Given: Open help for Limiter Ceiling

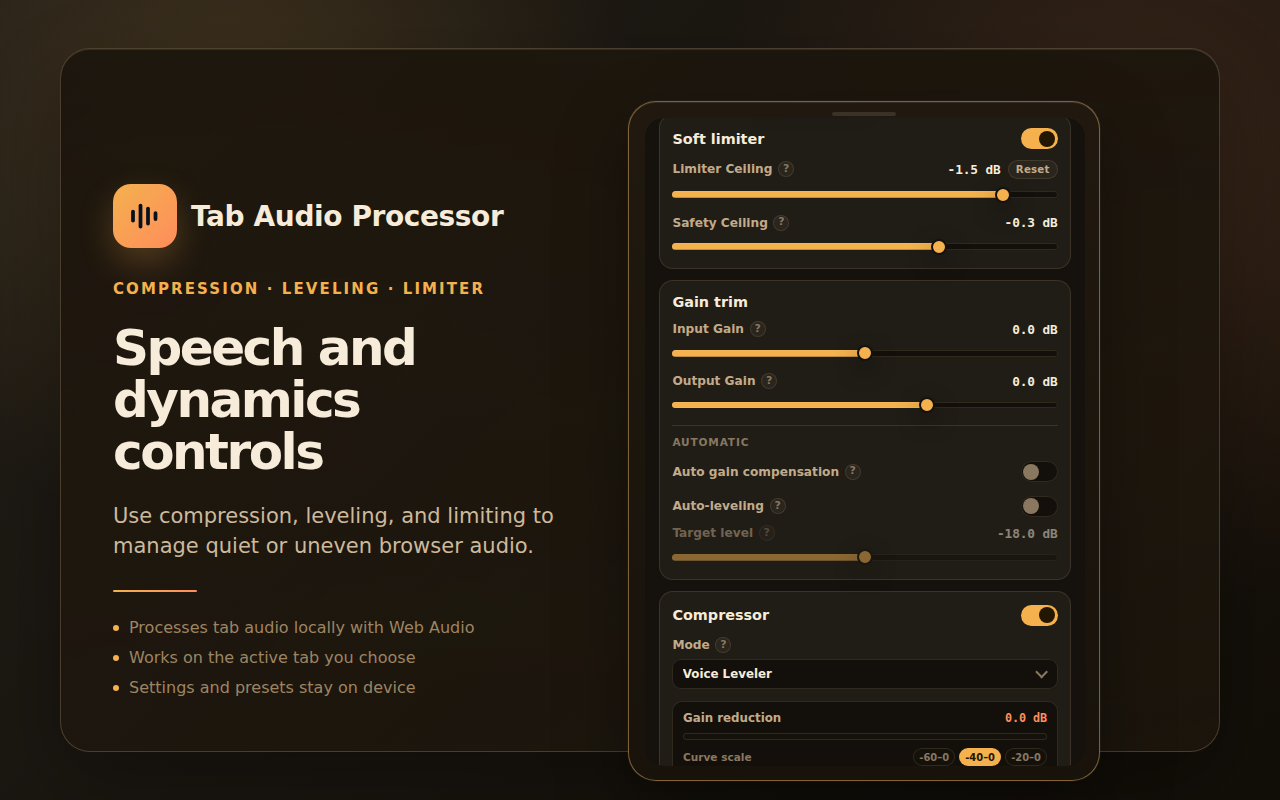Looking at the screenshot, I should click(x=786, y=169).
